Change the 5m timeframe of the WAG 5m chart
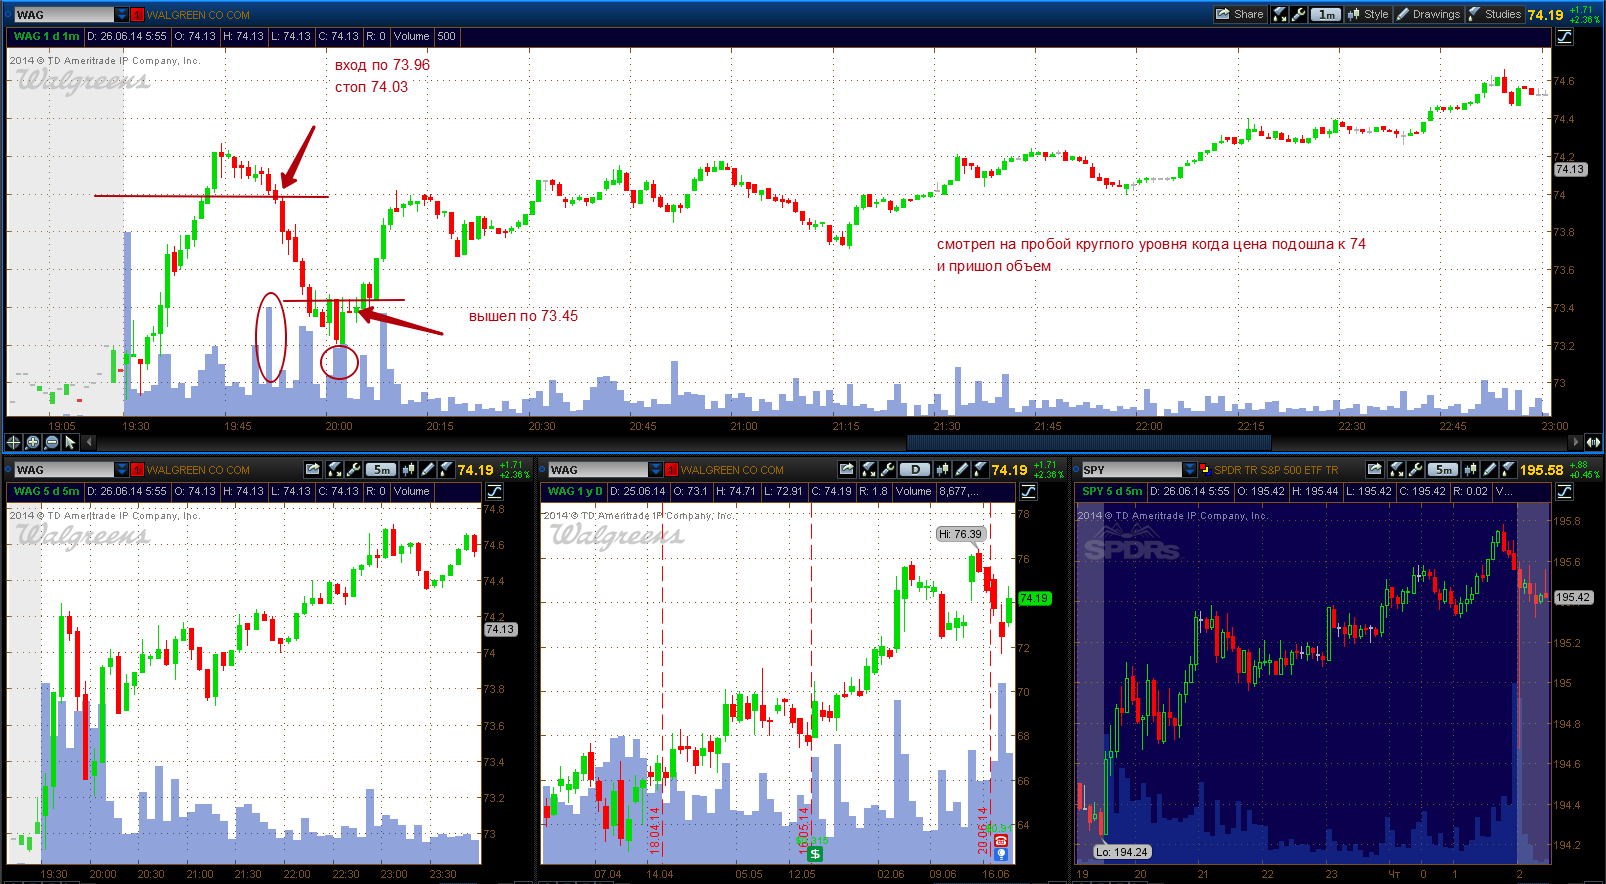The width and height of the screenshot is (1606, 884). pyautogui.click(x=381, y=469)
